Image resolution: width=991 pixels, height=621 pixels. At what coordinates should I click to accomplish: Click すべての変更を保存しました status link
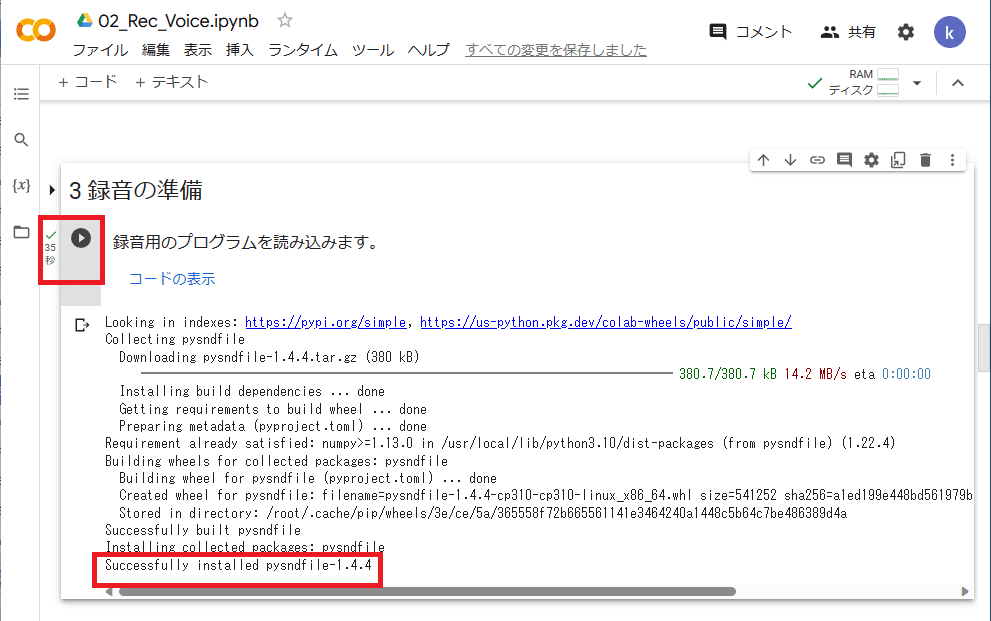click(x=556, y=50)
